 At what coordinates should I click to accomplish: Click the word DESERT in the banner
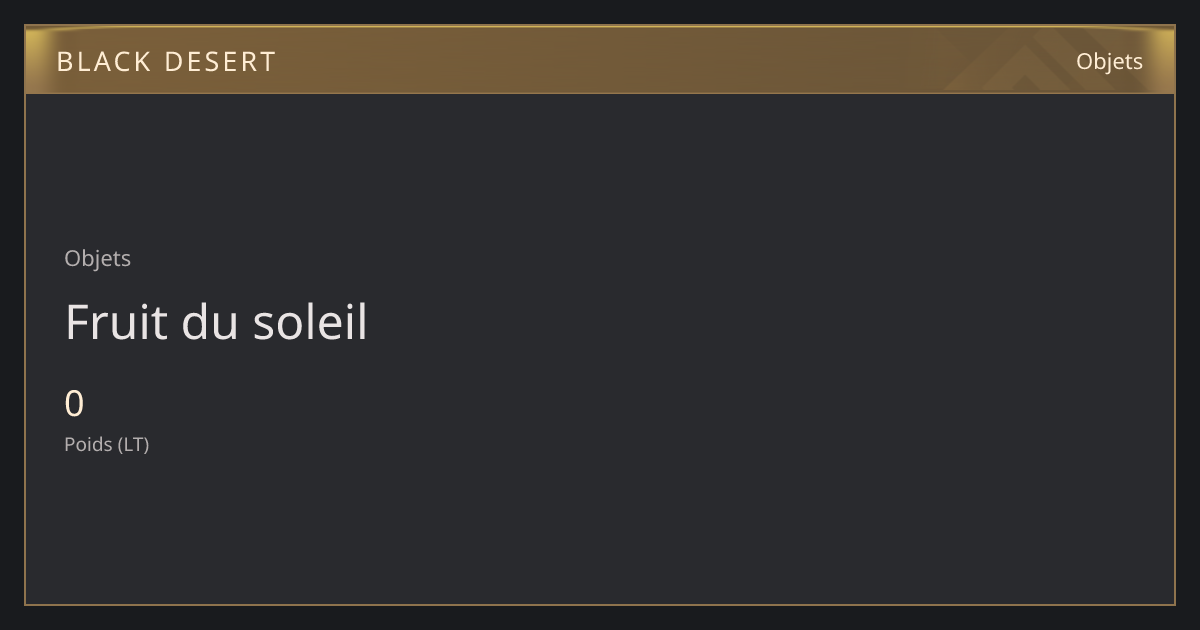[220, 62]
